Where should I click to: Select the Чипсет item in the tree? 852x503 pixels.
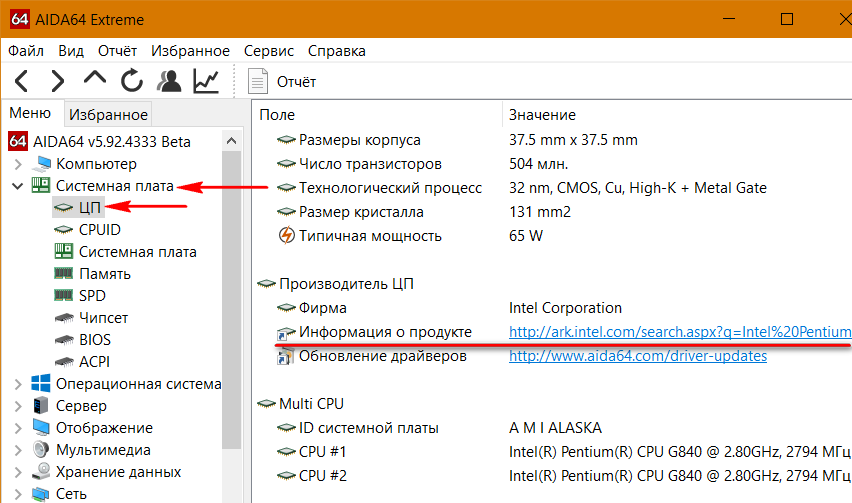(103, 318)
